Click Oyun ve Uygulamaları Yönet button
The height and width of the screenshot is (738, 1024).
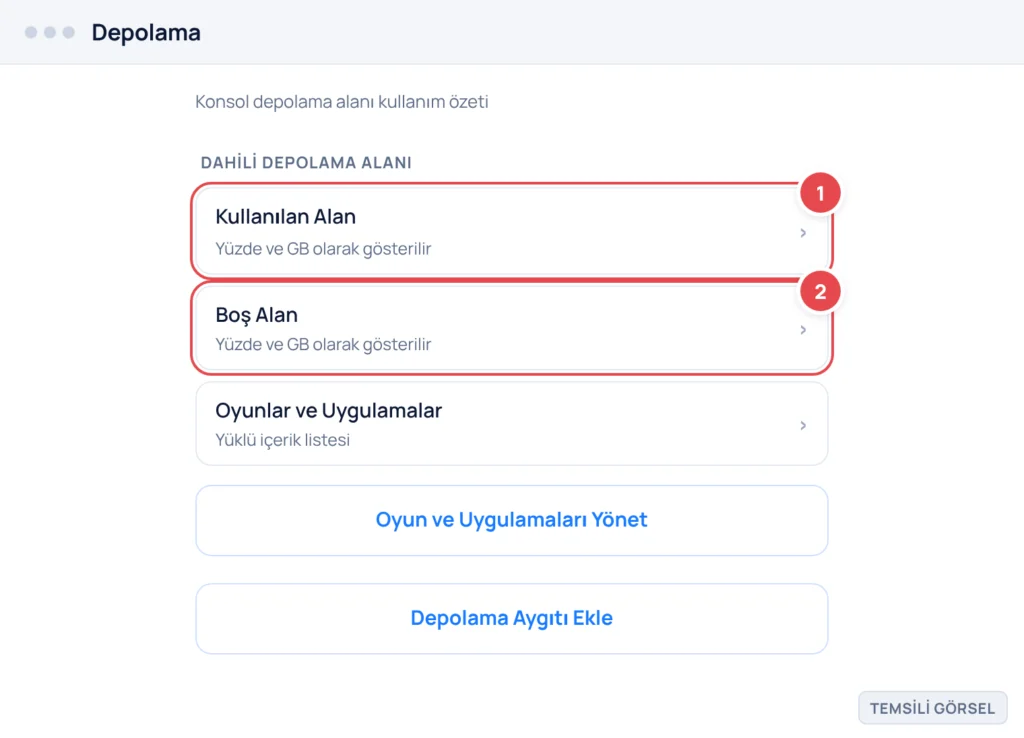pos(511,520)
